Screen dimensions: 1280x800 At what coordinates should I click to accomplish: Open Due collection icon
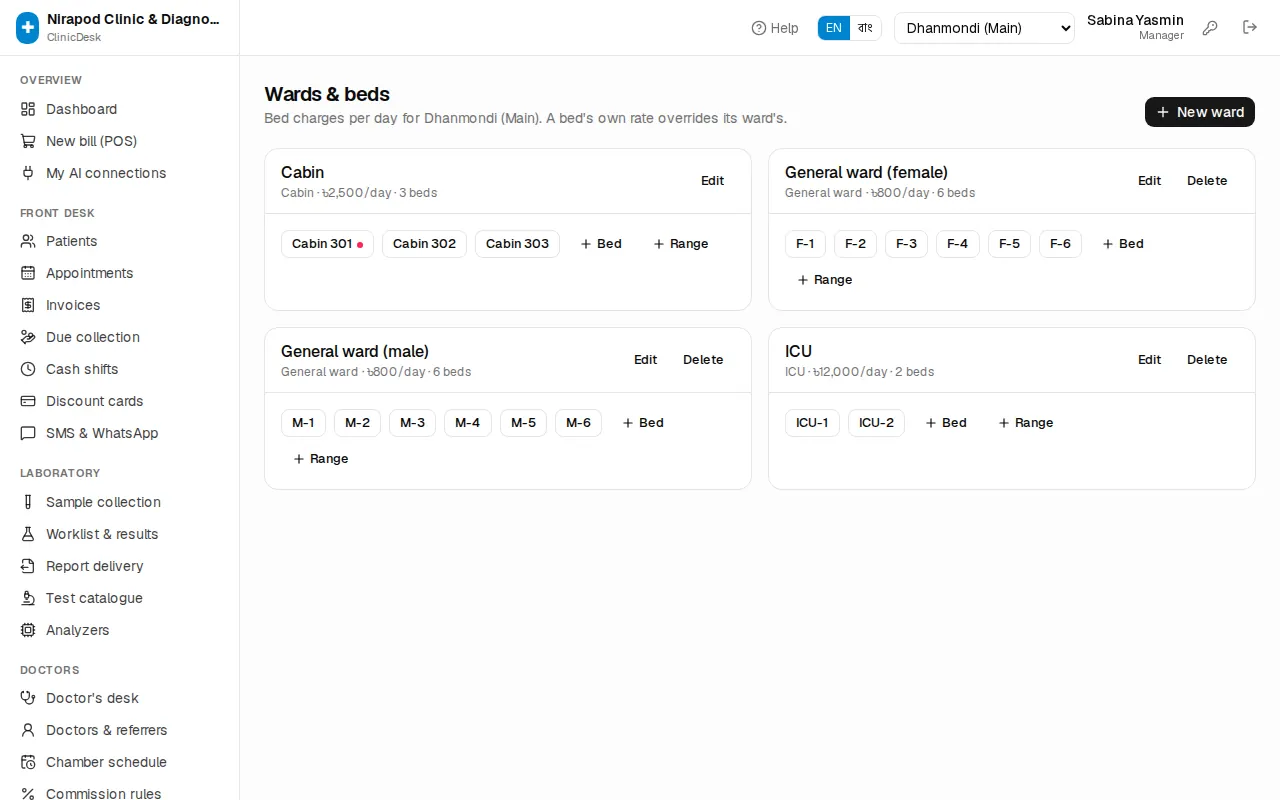tap(28, 337)
